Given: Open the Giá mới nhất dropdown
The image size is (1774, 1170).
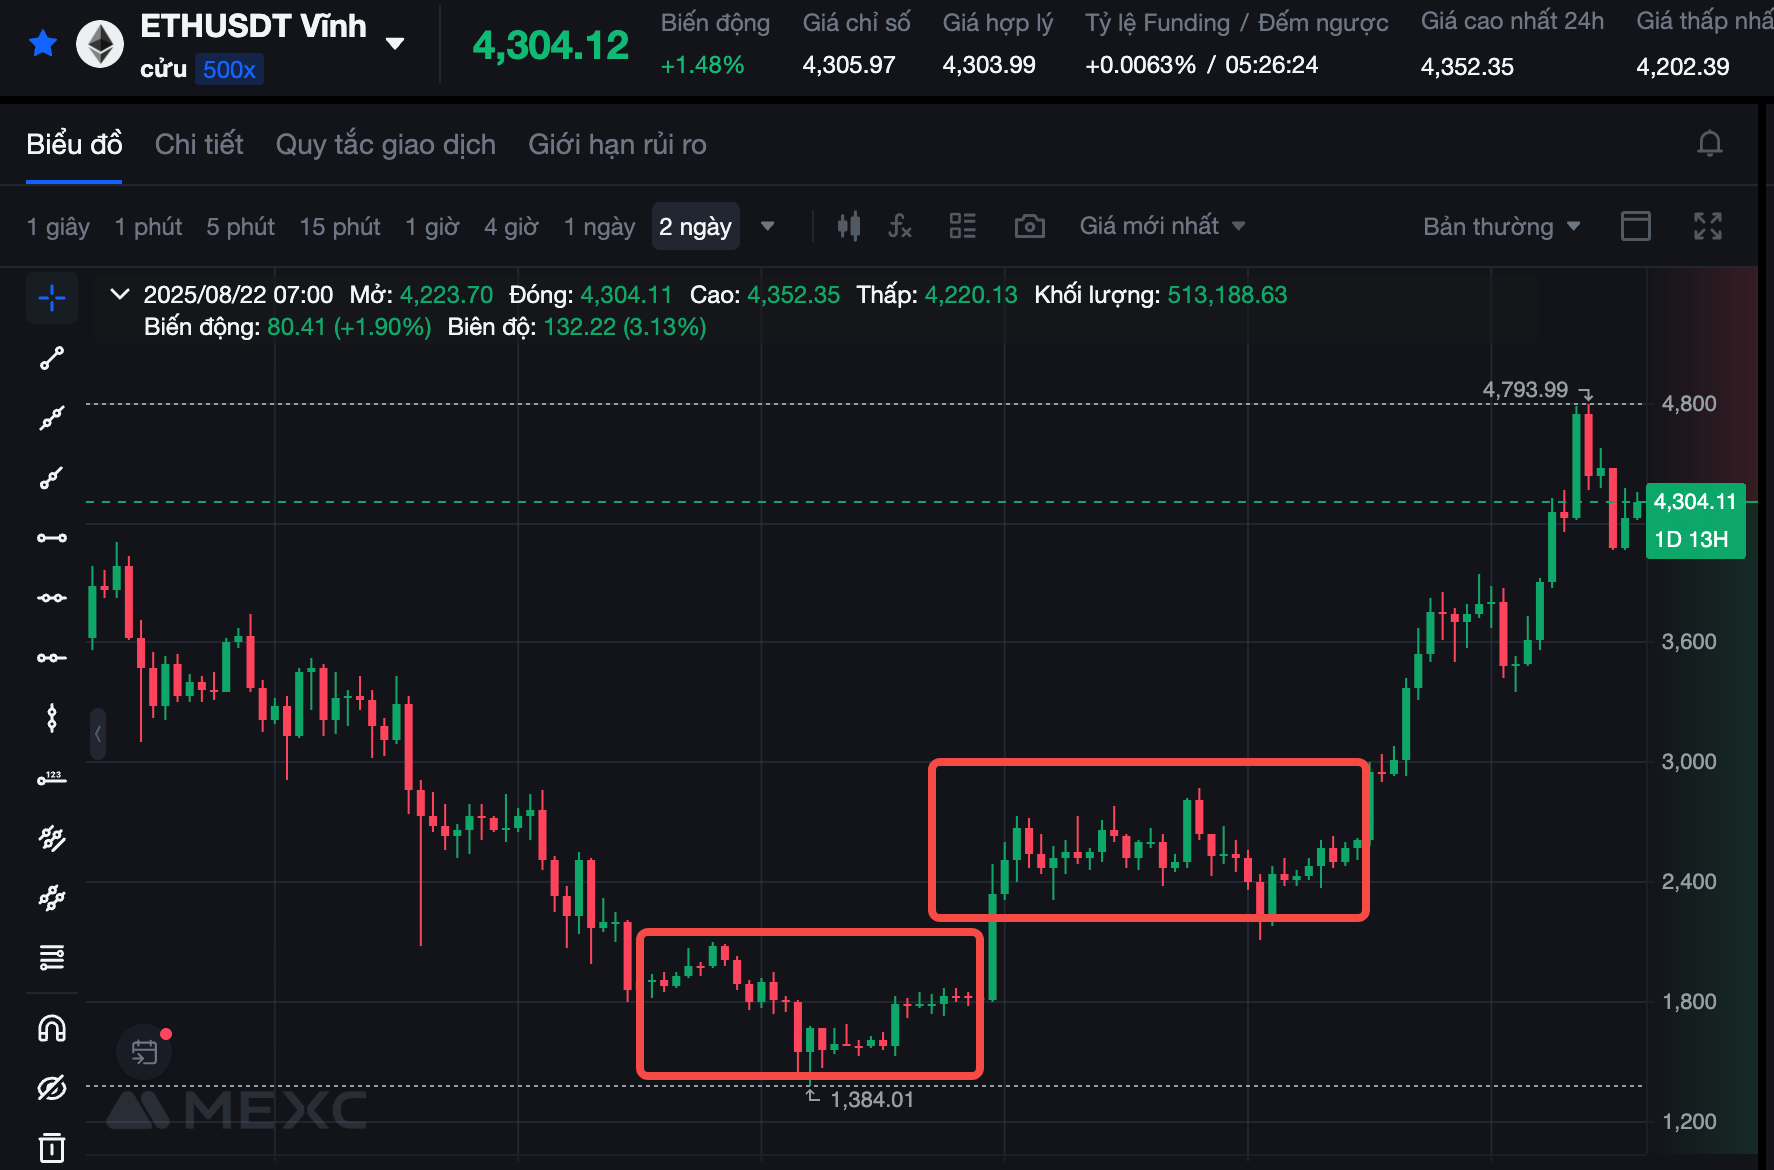Looking at the screenshot, I should (1162, 226).
